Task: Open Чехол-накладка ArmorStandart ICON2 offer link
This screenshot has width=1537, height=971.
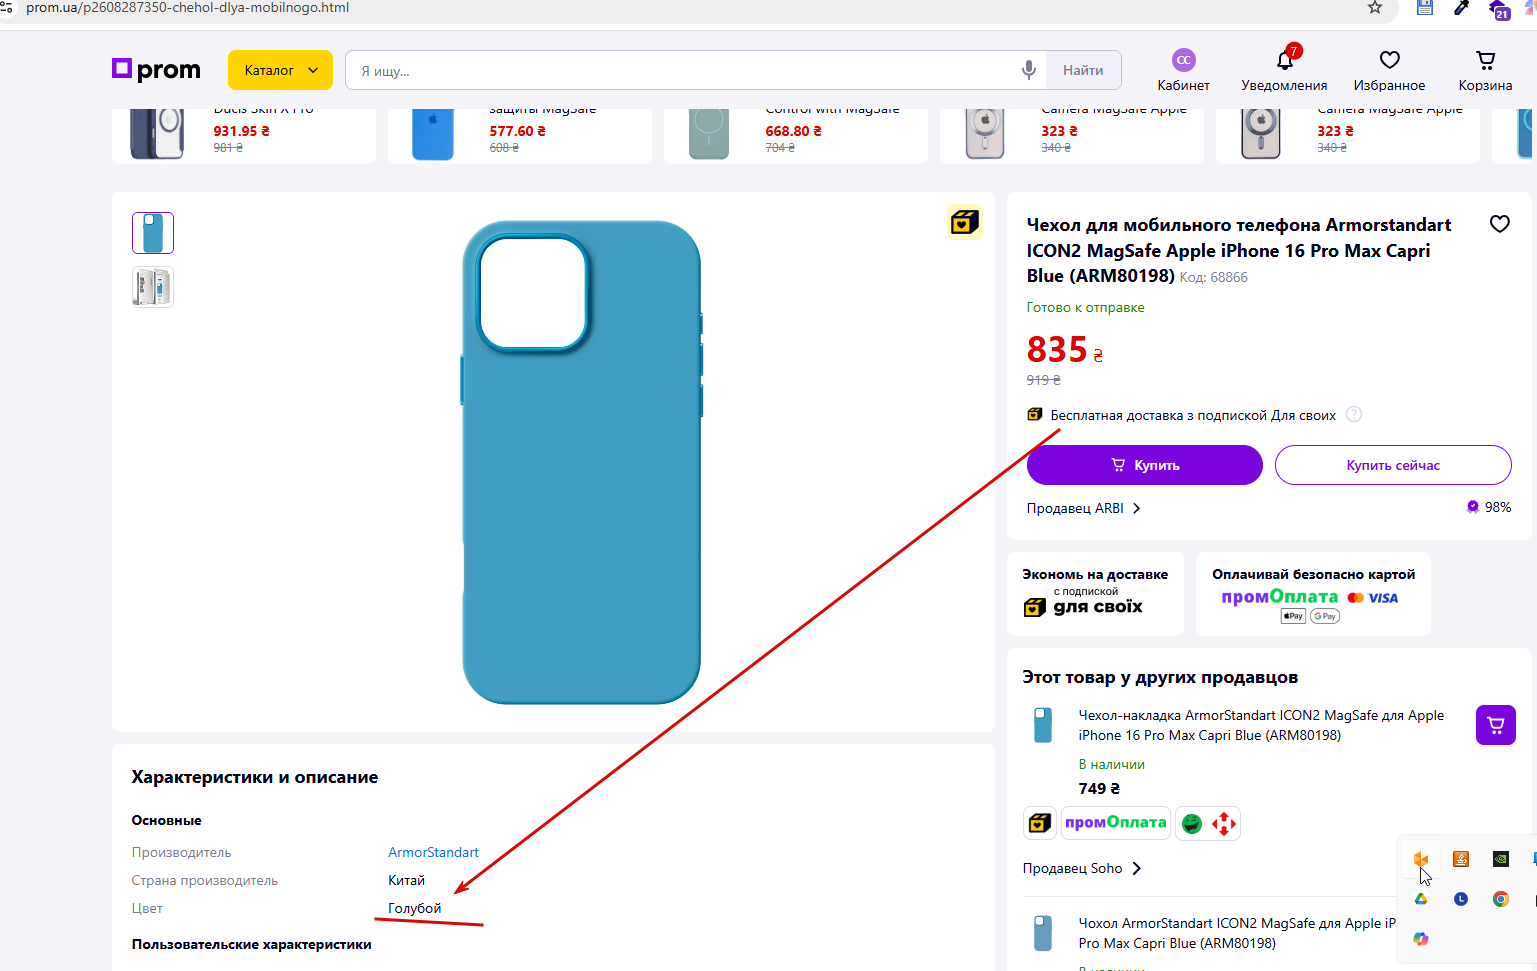Action: pyautogui.click(x=1261, y=725)
